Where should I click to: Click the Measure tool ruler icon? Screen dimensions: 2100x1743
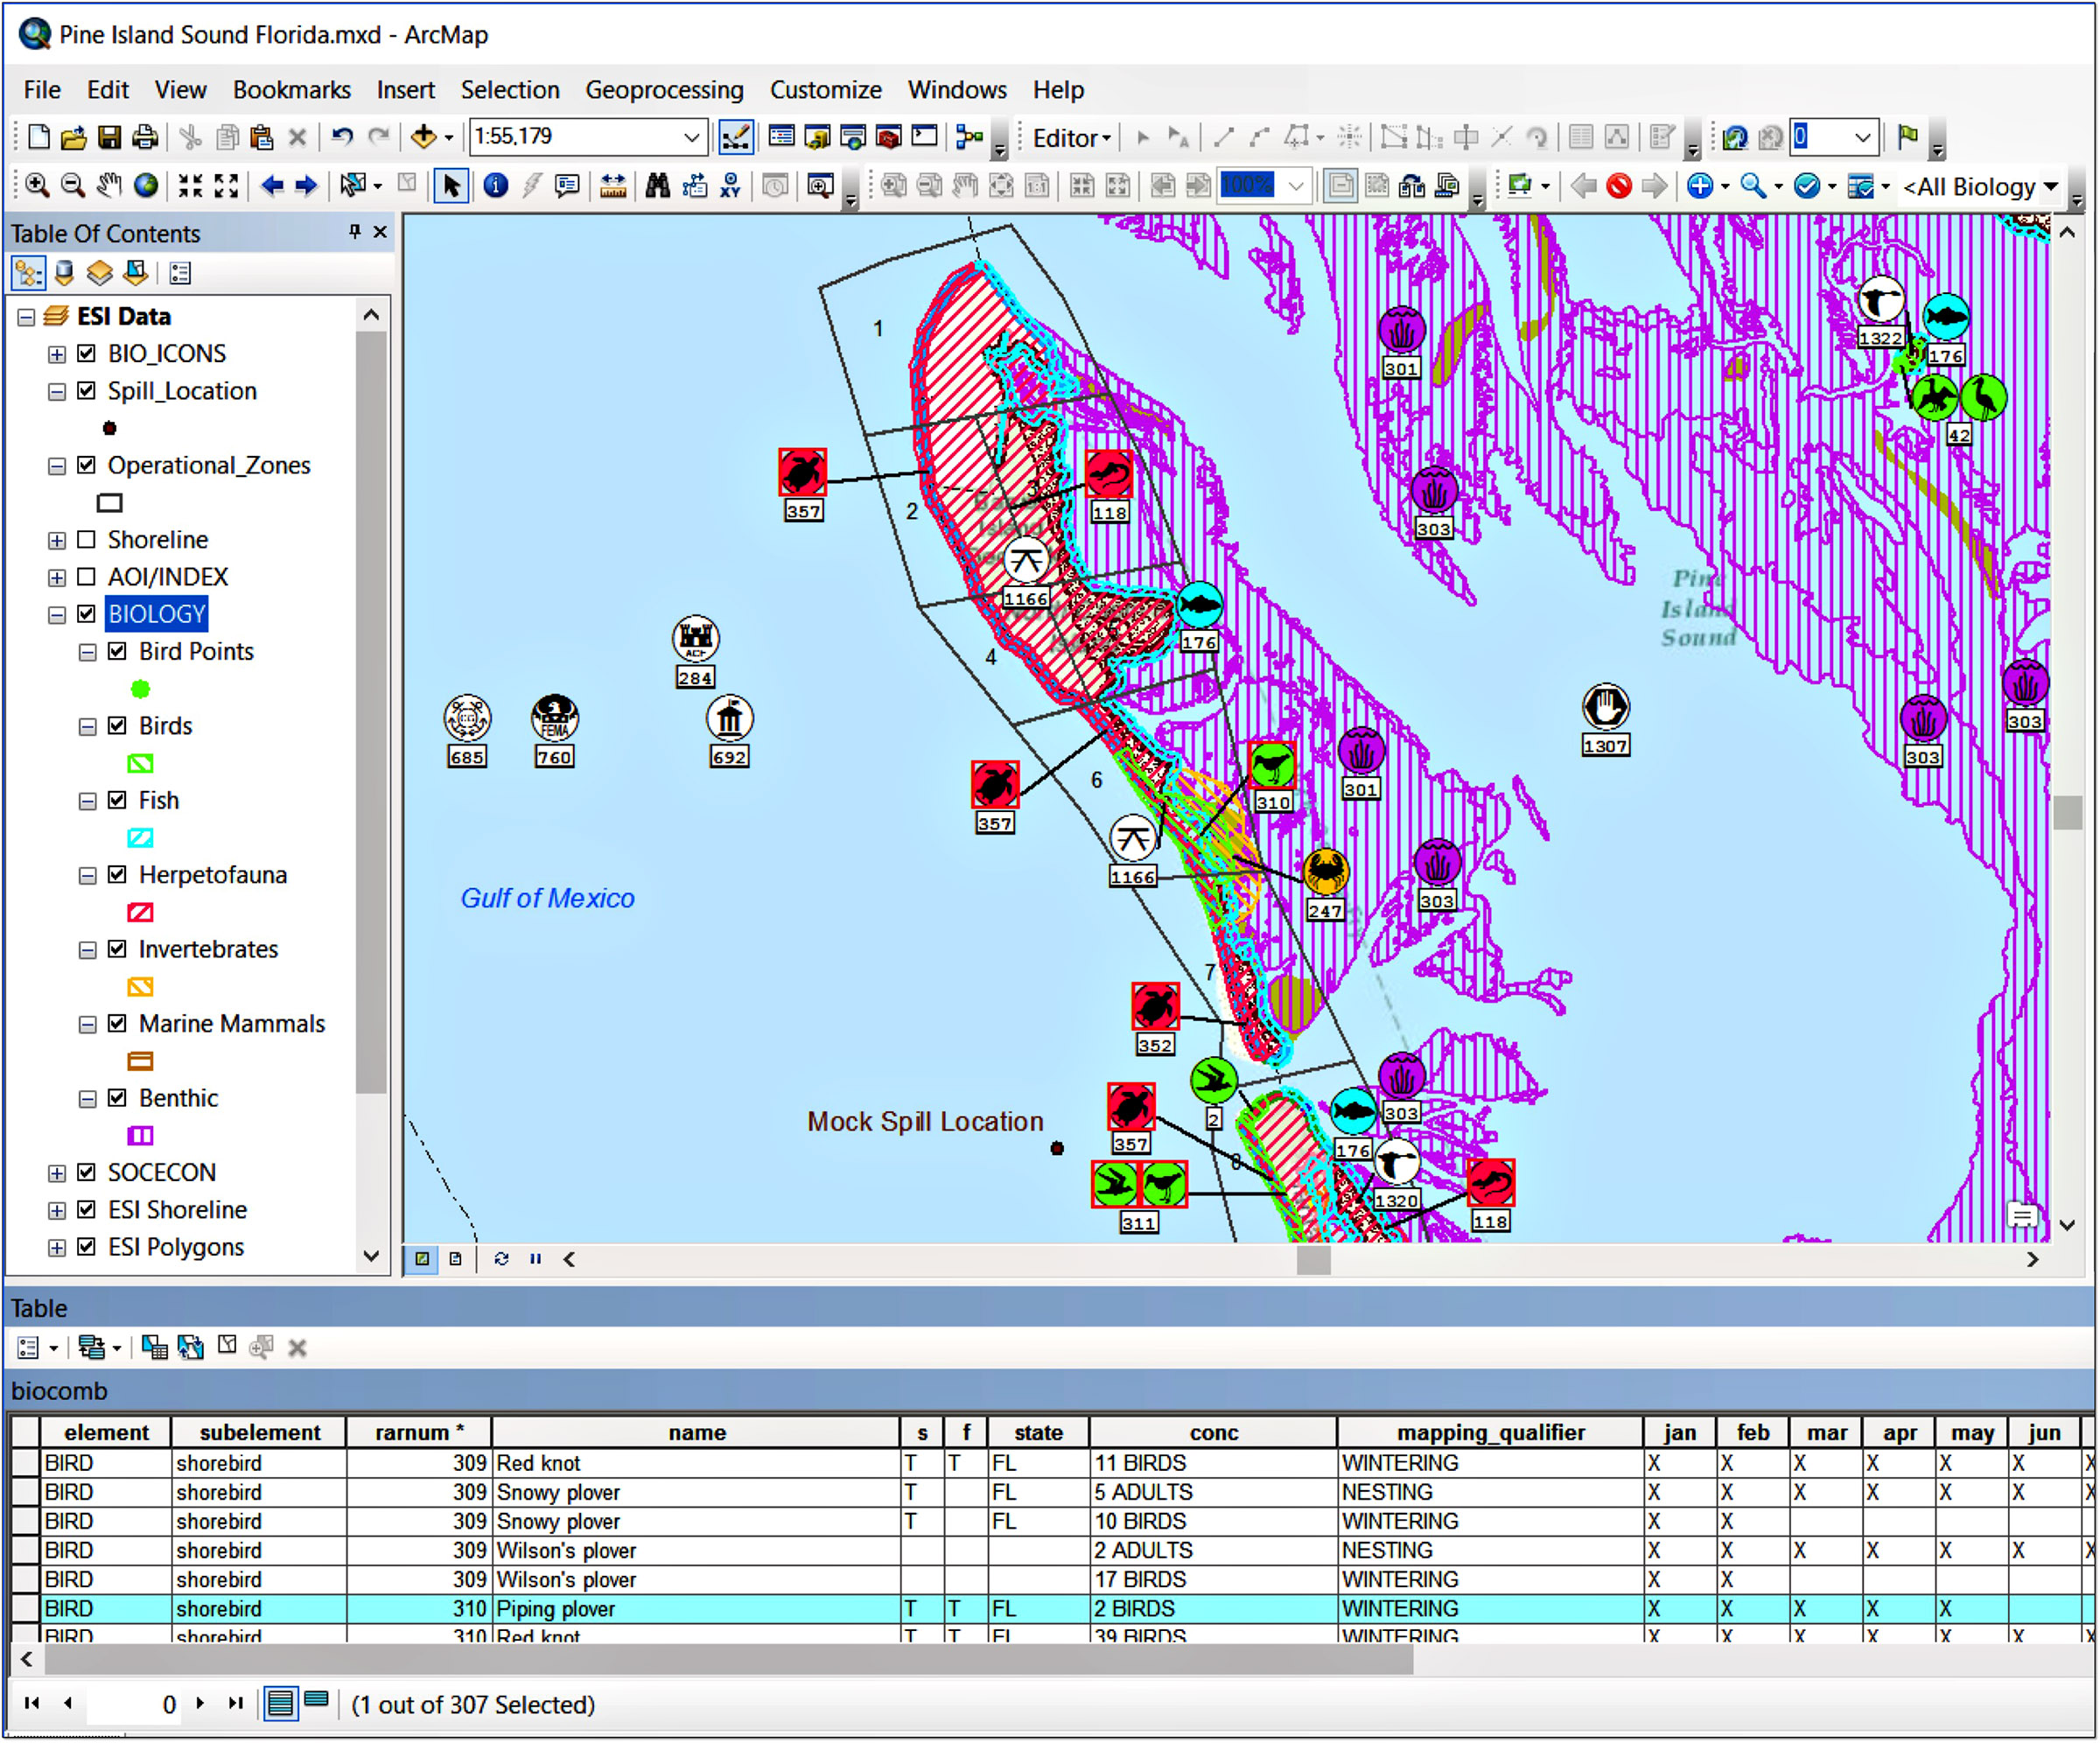(613, 186)
